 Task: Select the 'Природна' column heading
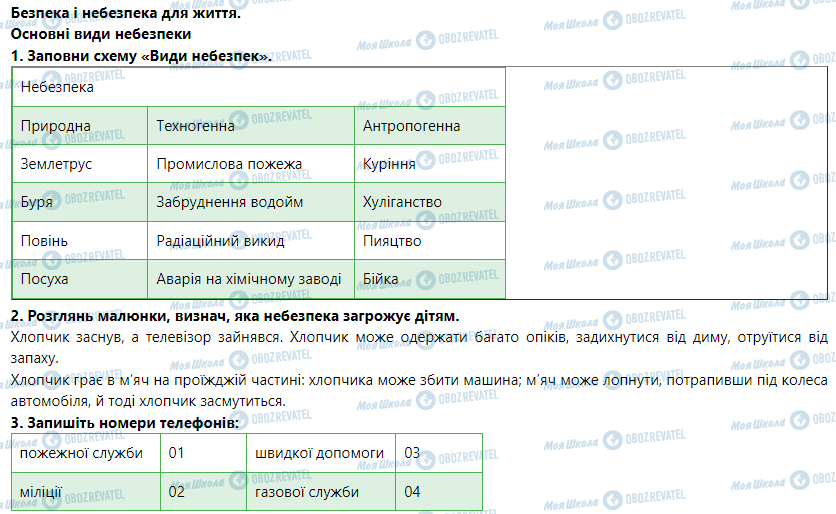(80, 126)
